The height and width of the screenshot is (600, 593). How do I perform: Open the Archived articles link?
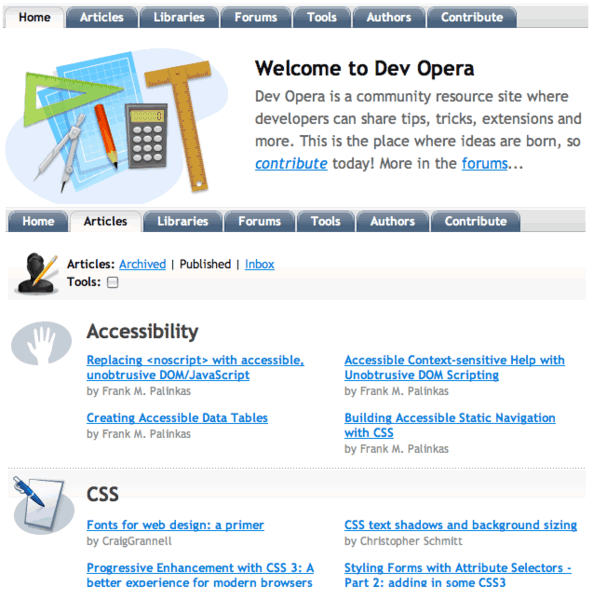coord(142,264)
